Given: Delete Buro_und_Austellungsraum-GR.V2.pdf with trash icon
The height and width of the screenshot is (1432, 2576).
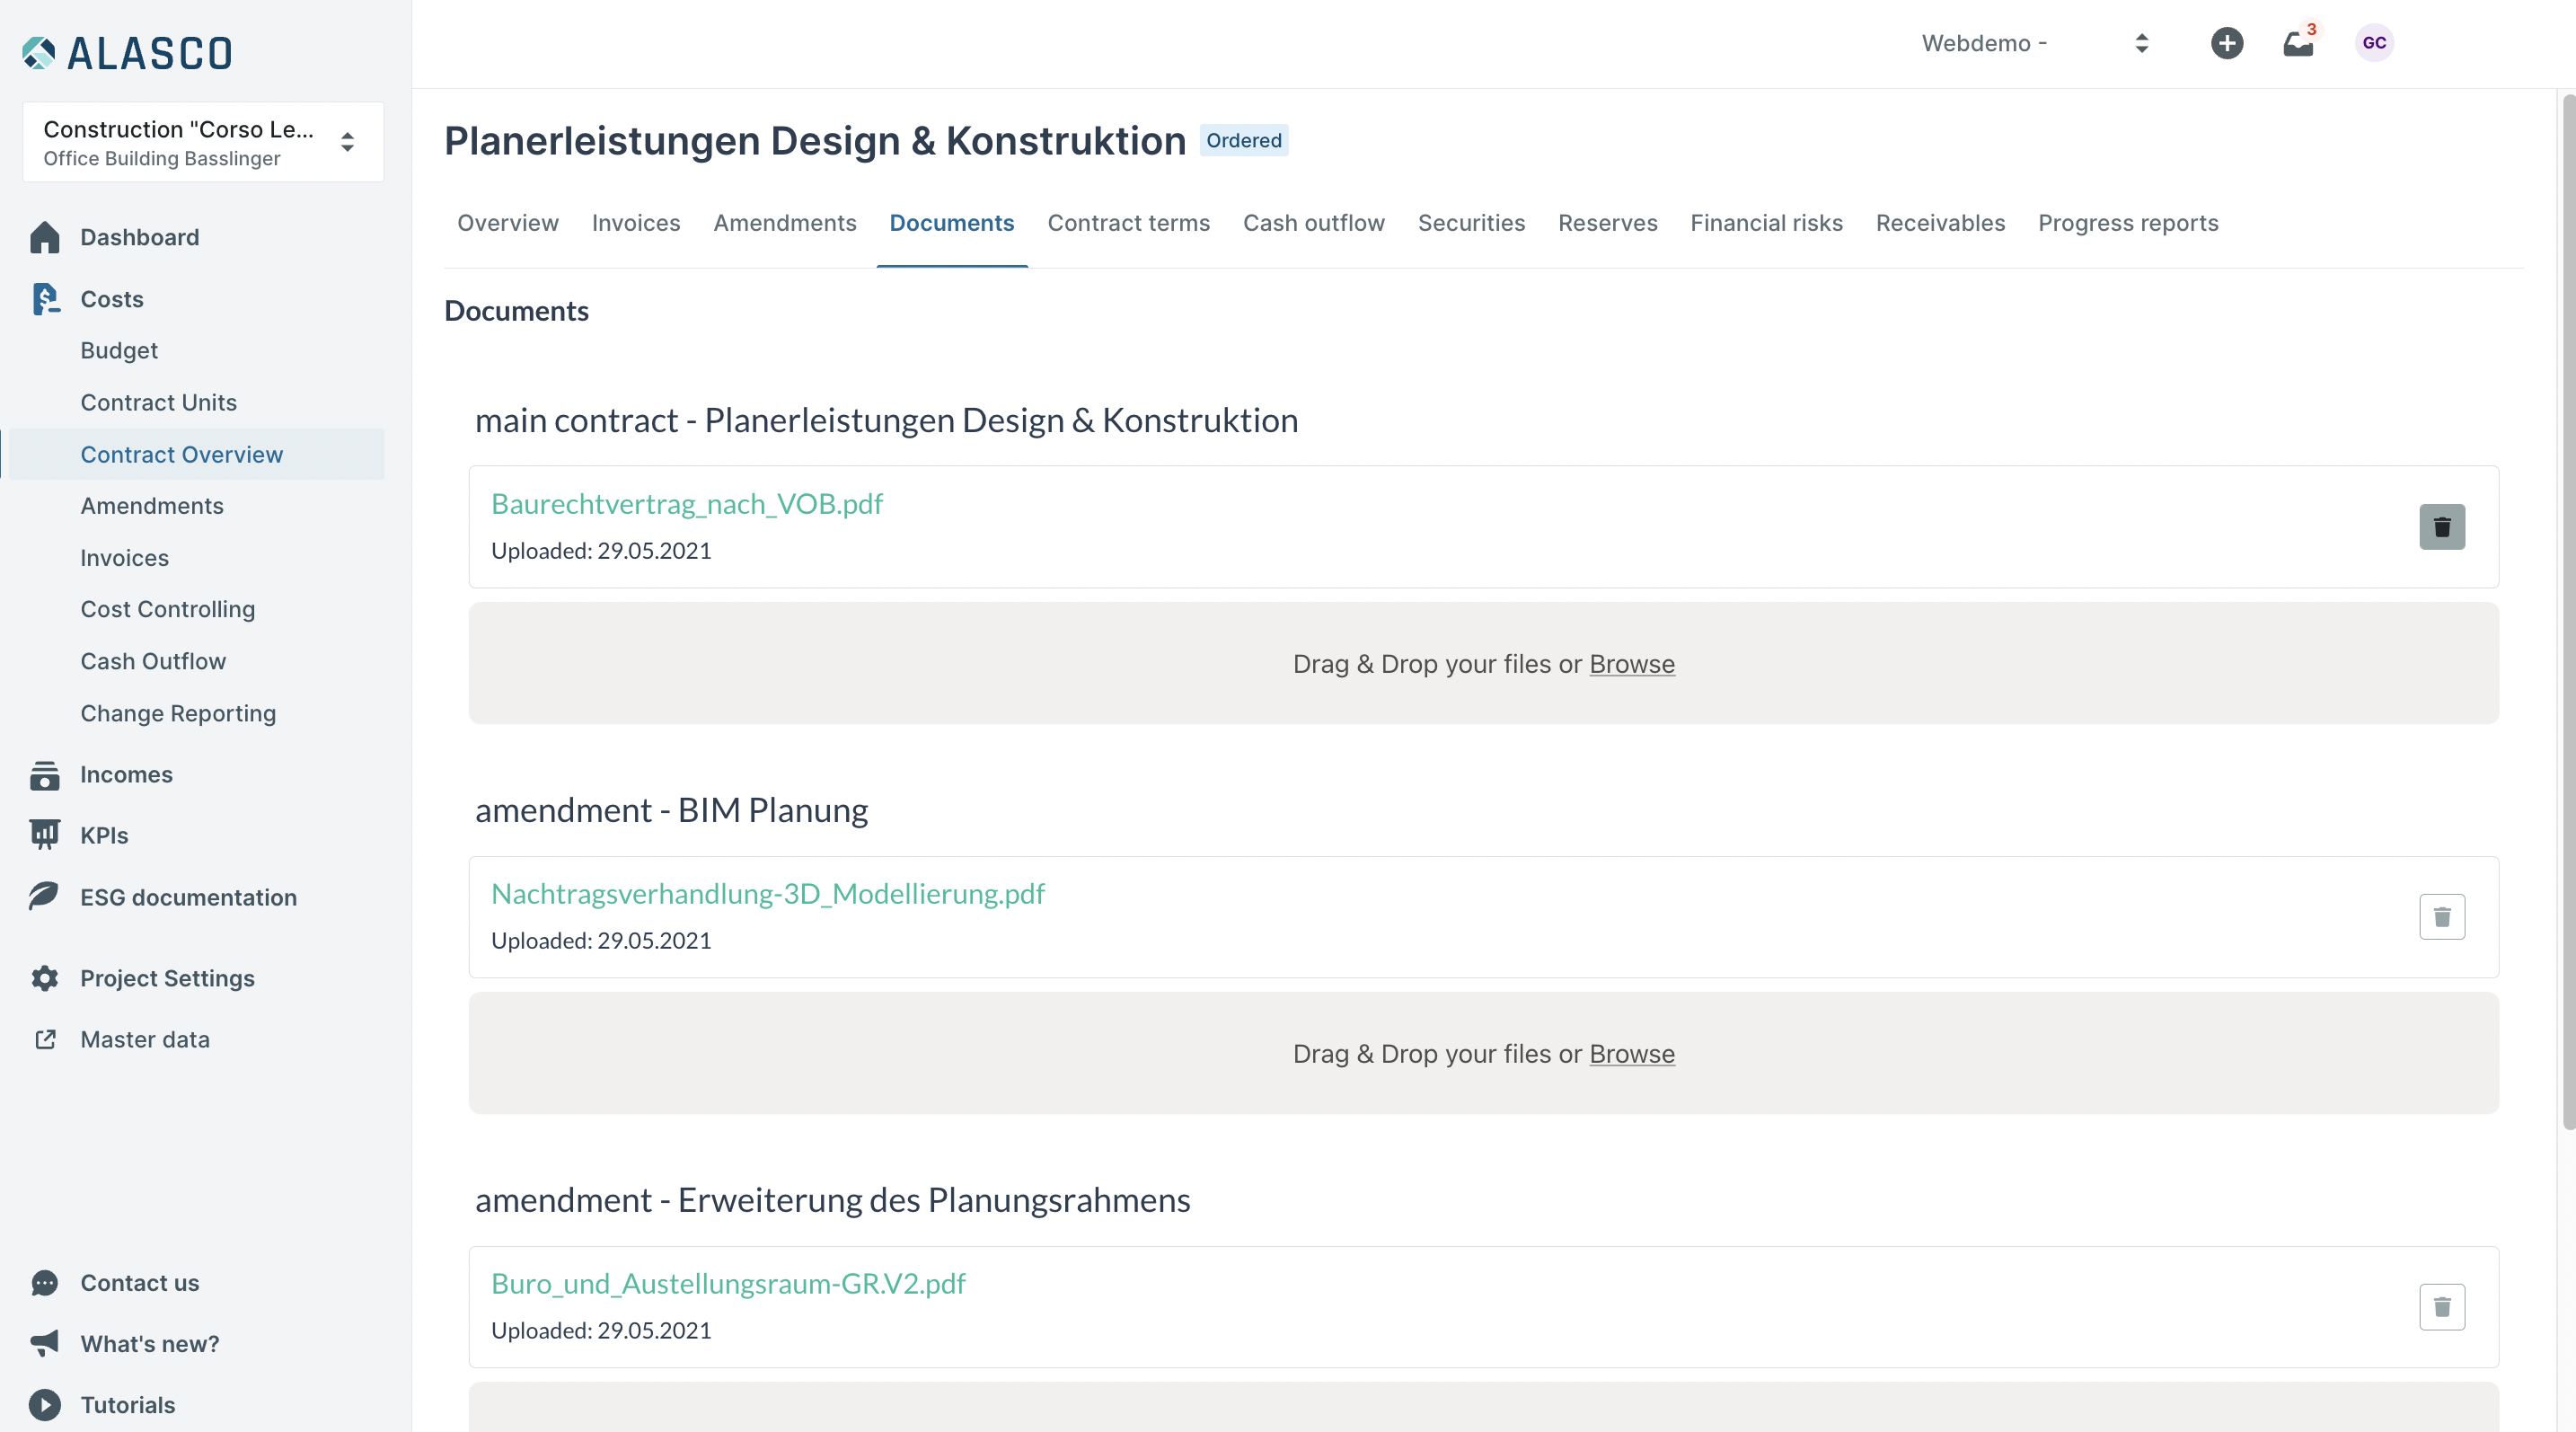Looking at the screenshot, I should tap(2442, 1307).
